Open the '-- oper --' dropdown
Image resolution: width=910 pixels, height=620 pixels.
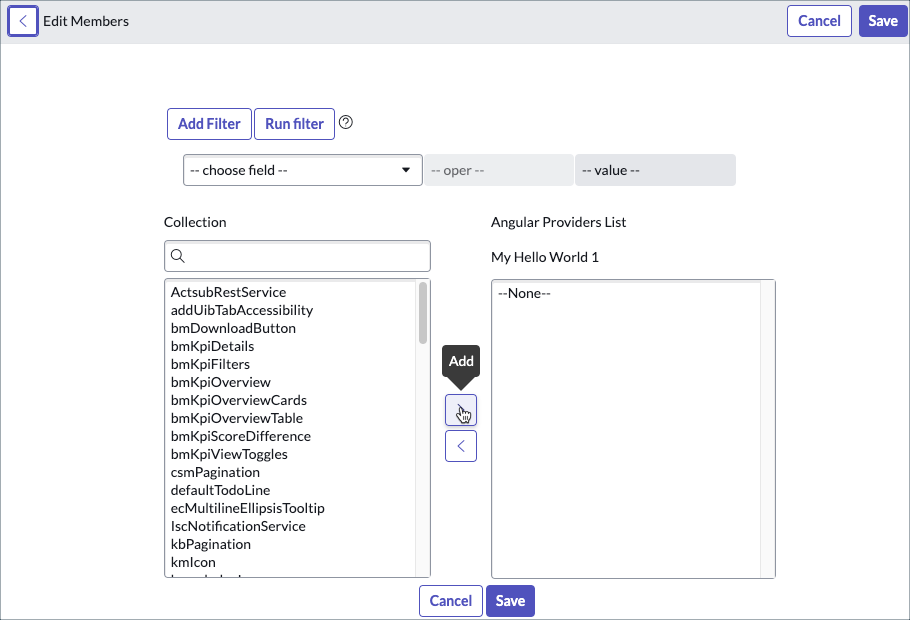[498, 170]
